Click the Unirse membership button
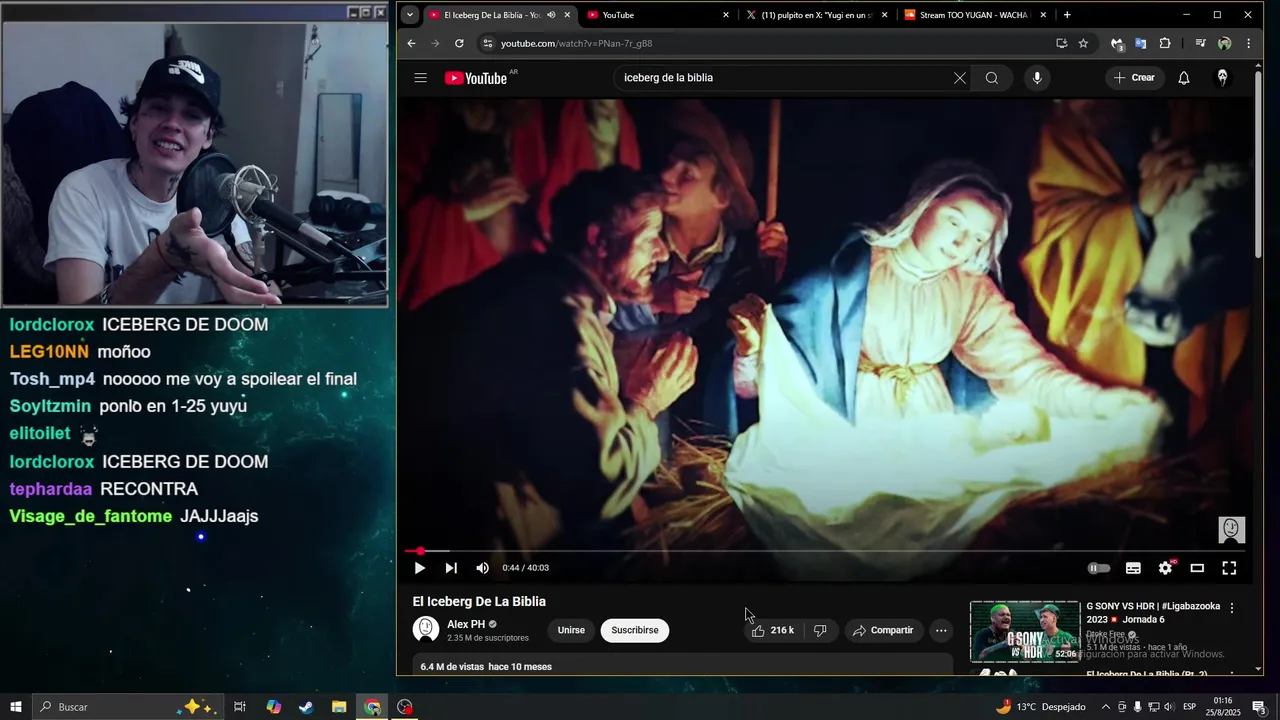 pyautogui.click(x=571, y=630)
